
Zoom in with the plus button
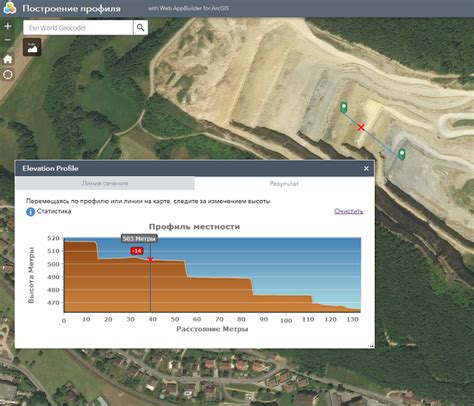pos(8,26)
